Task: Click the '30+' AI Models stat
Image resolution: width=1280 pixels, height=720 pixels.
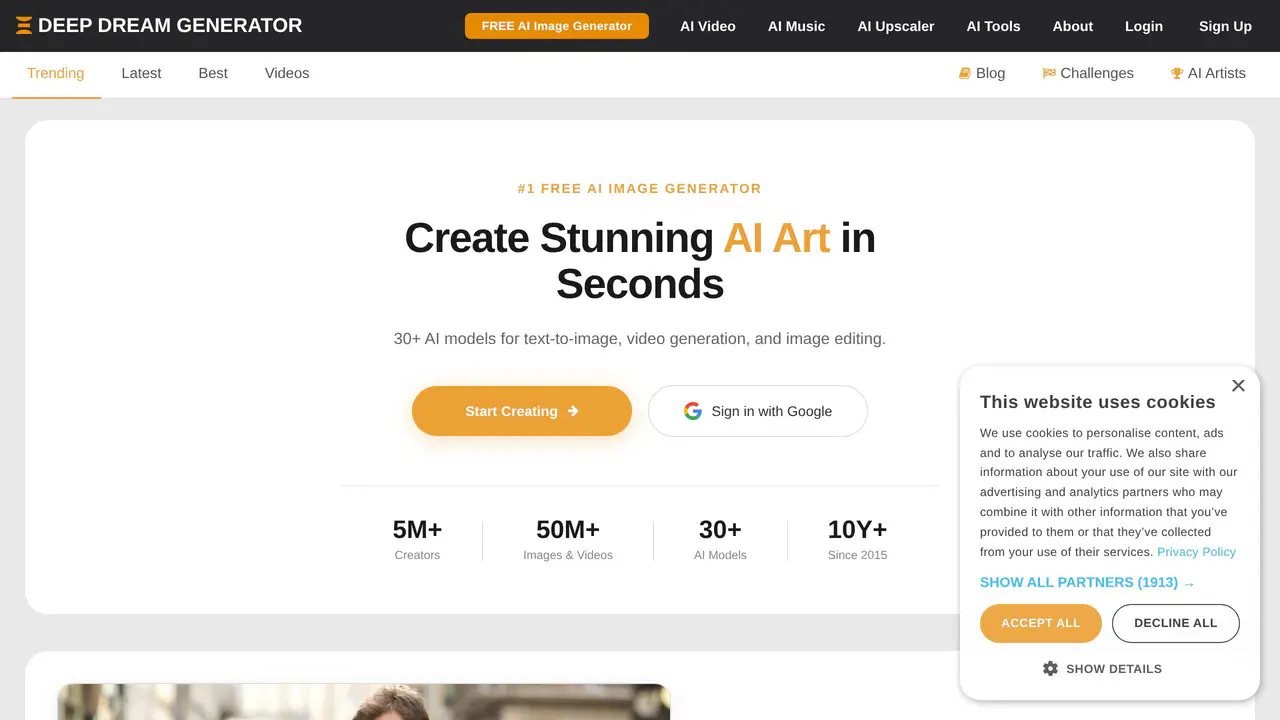Action: tap(720, 540)
